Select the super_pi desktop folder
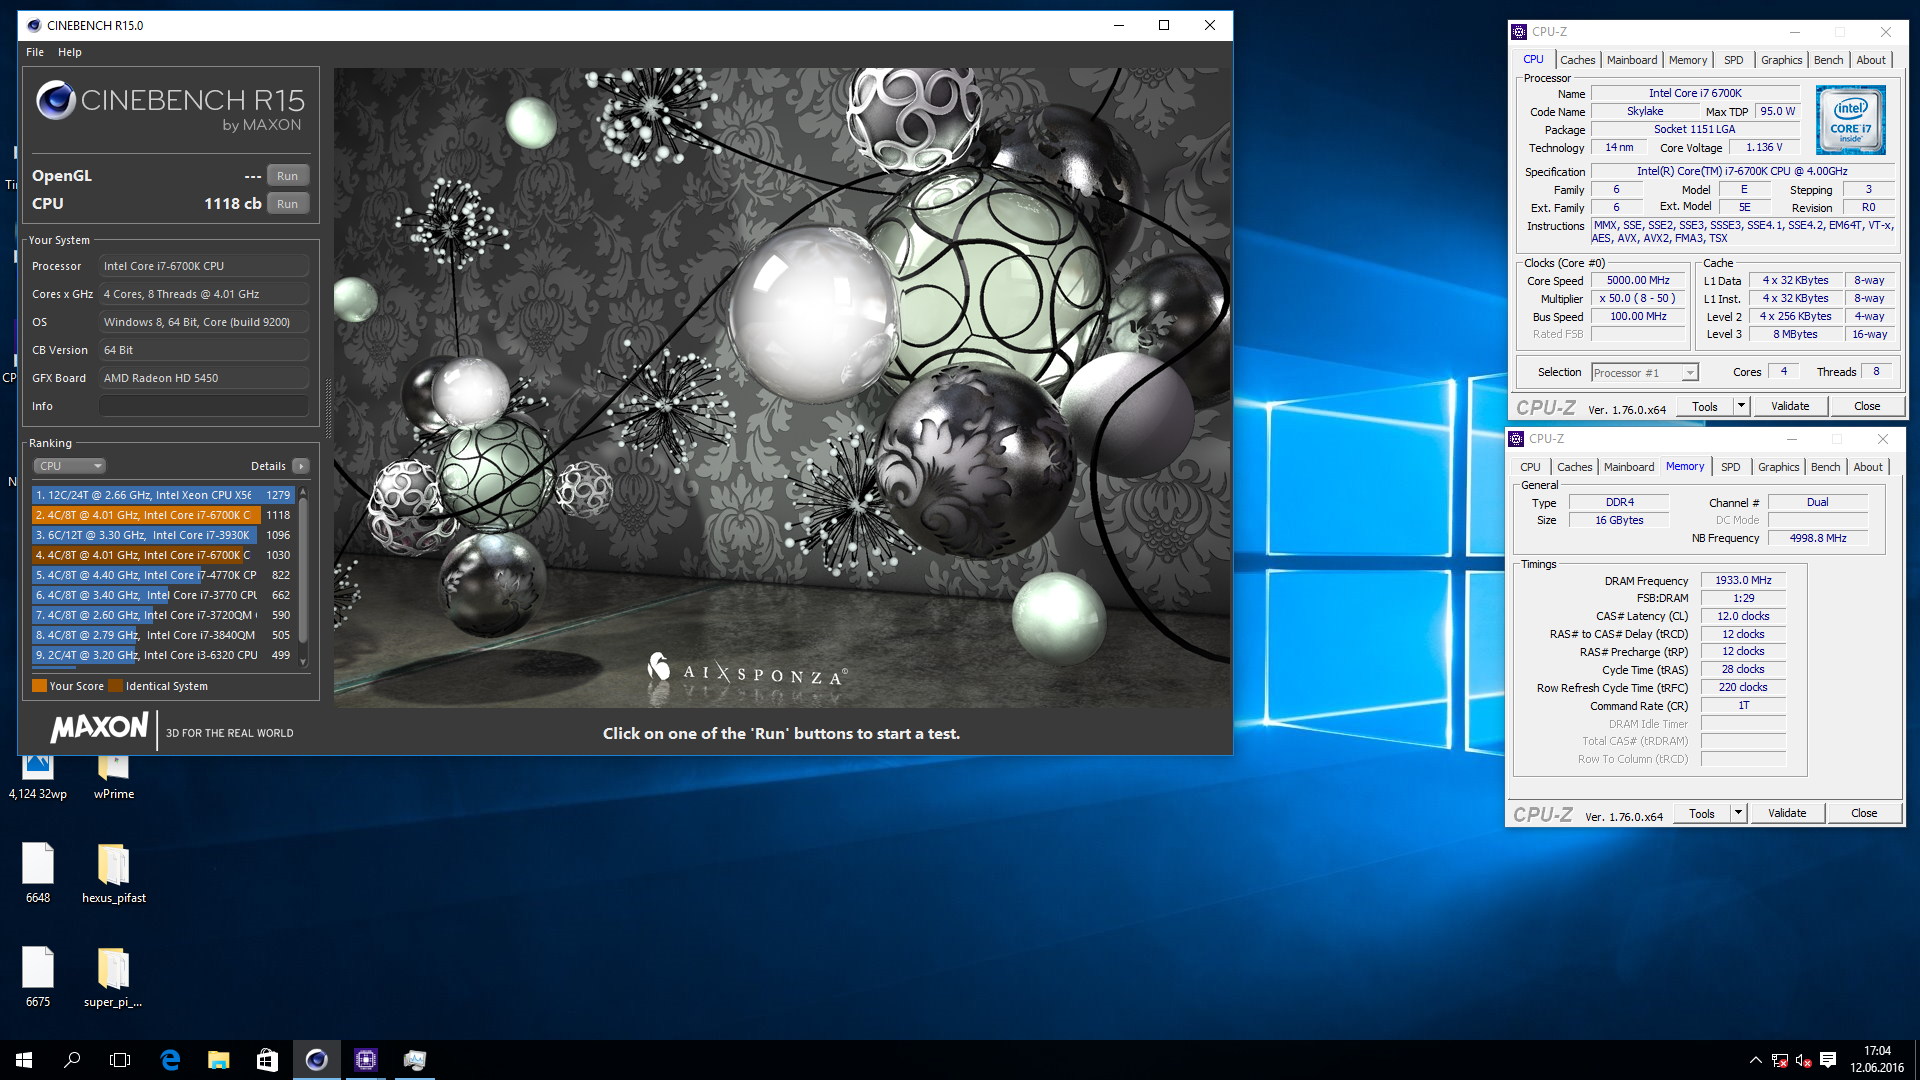The height and width of the screenshot is (1080, 1920). [114, 976]
